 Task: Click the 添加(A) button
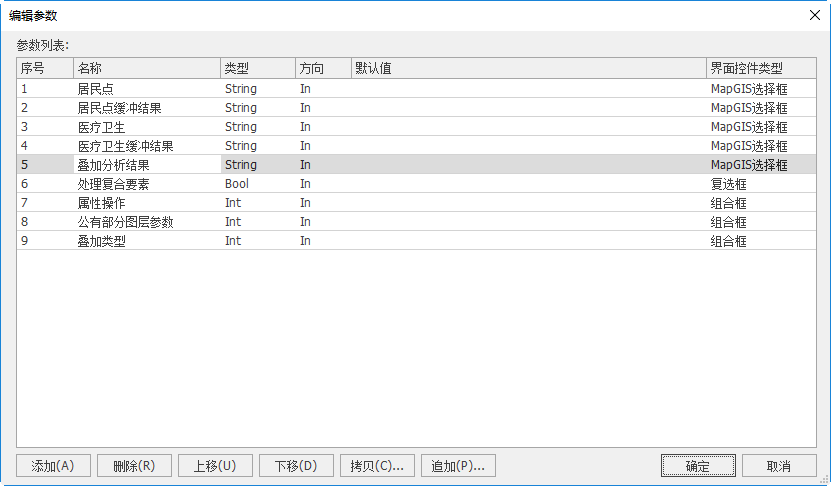(x=53, y=466)
